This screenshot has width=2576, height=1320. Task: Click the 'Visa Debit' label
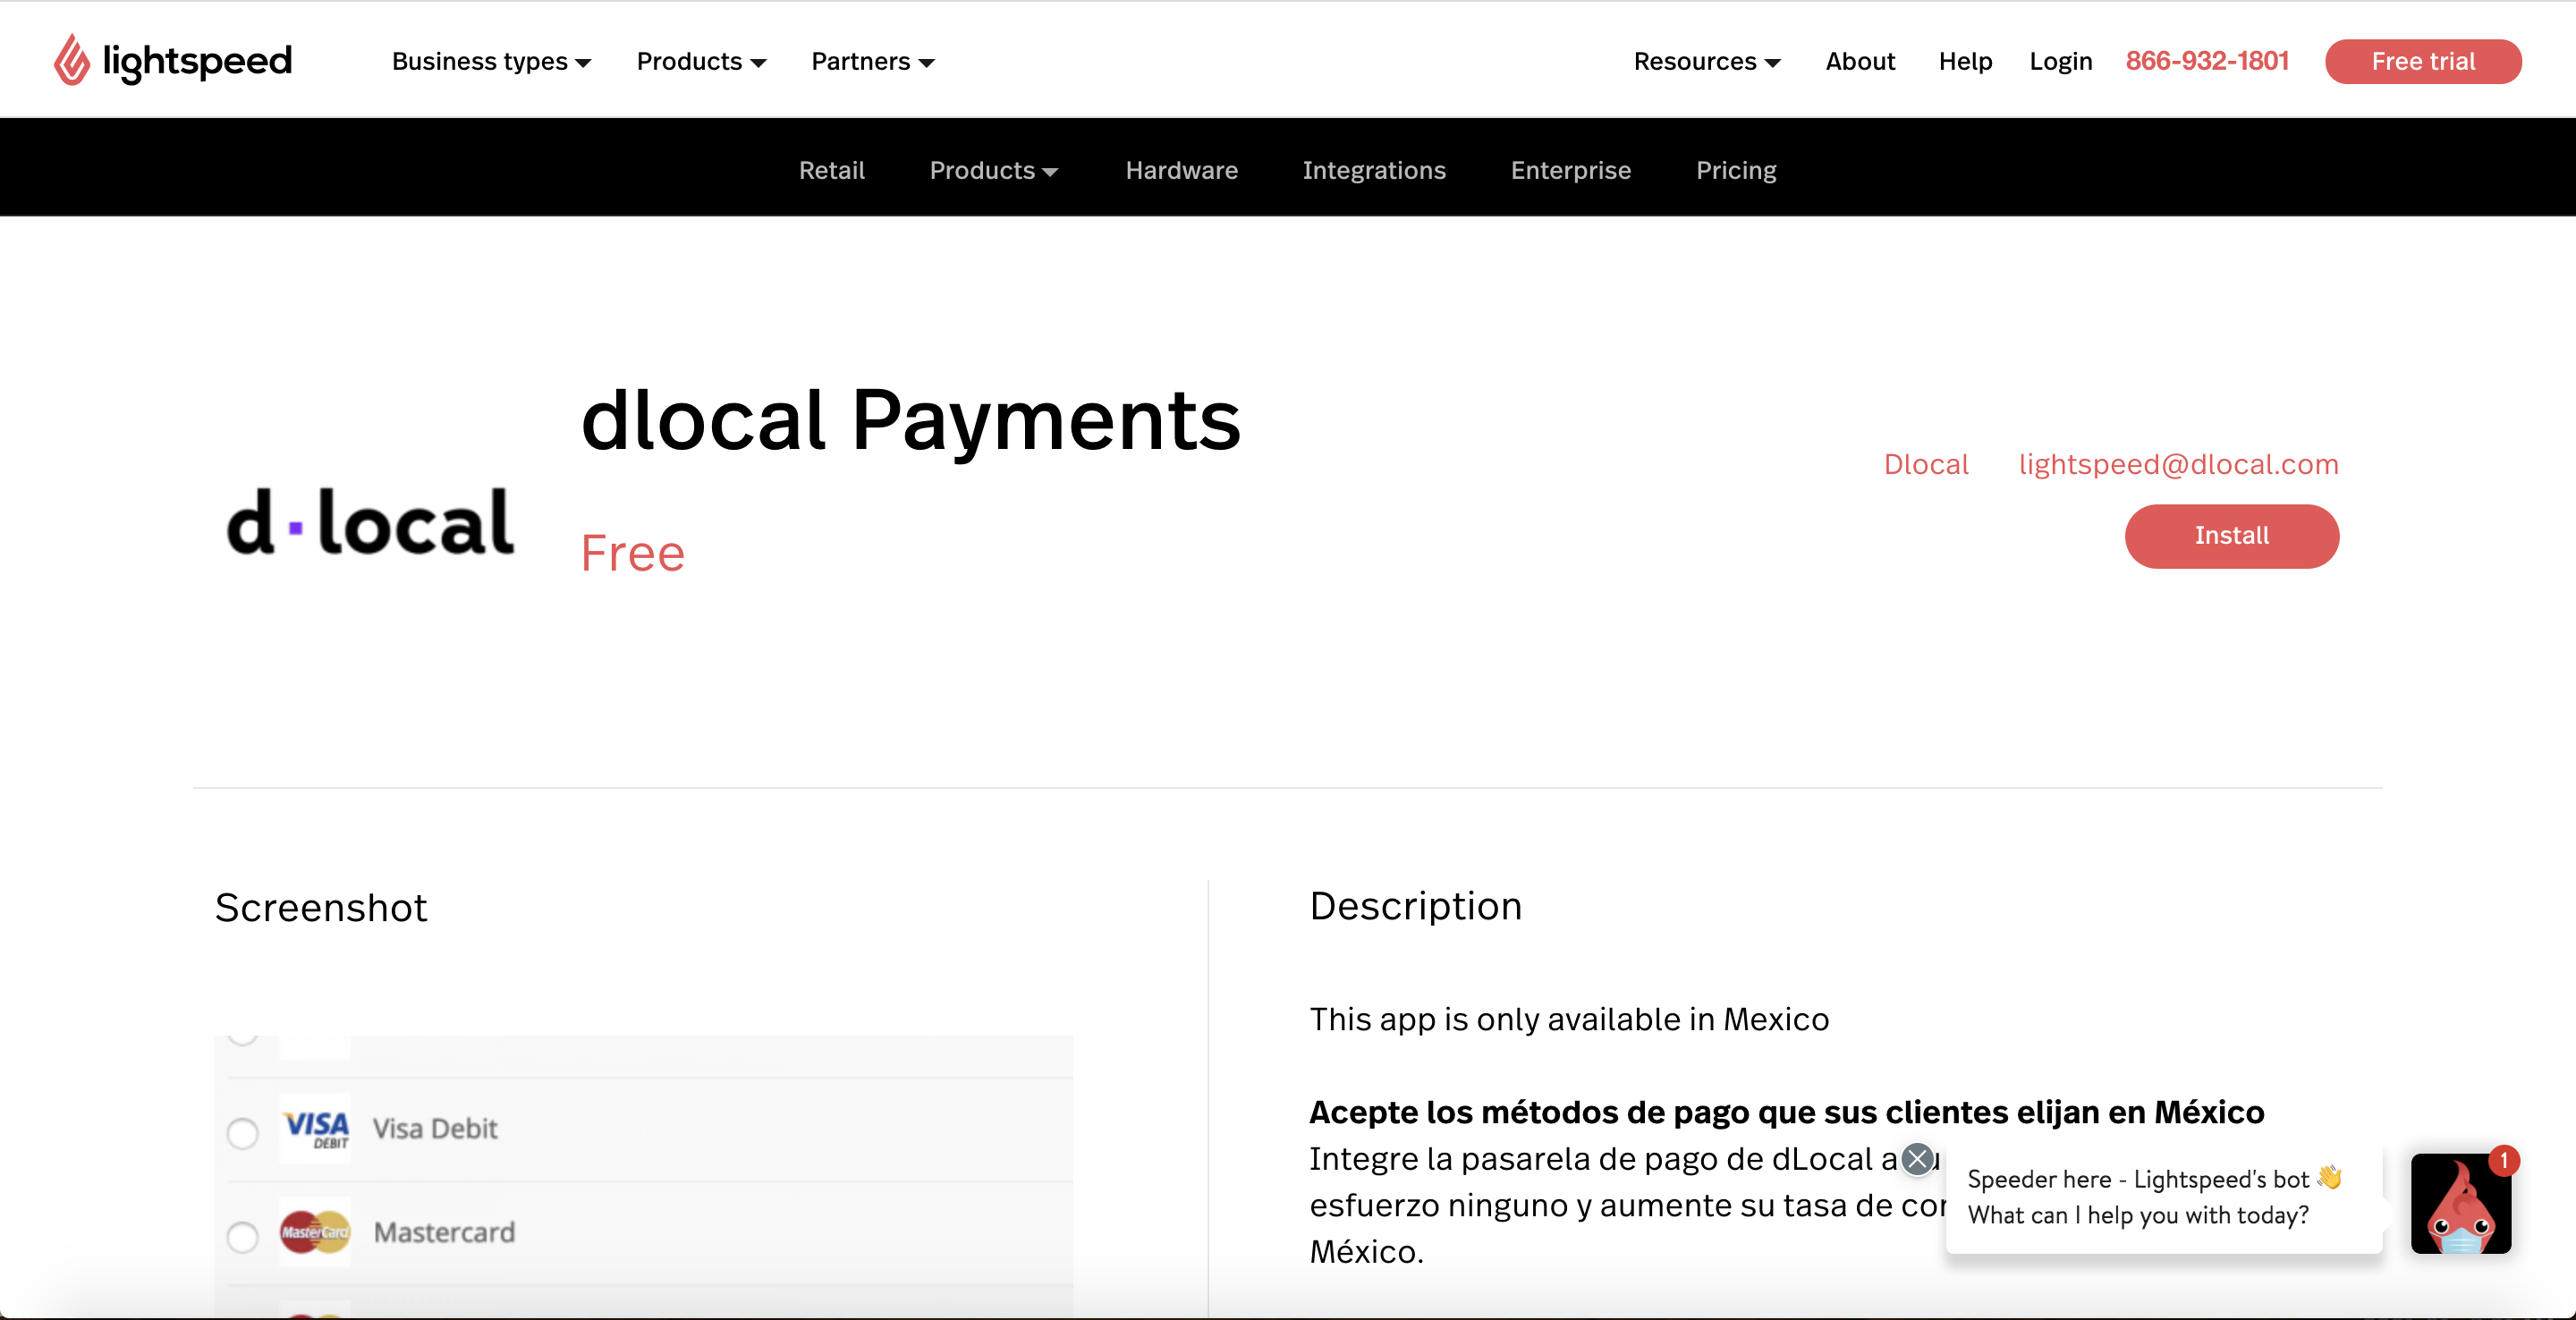tap(435, 1129)
